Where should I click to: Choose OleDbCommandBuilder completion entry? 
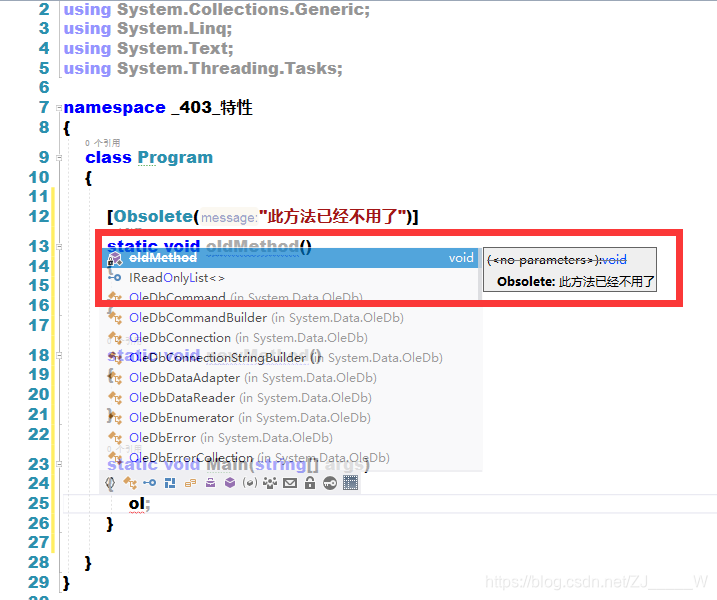point(290,318)
